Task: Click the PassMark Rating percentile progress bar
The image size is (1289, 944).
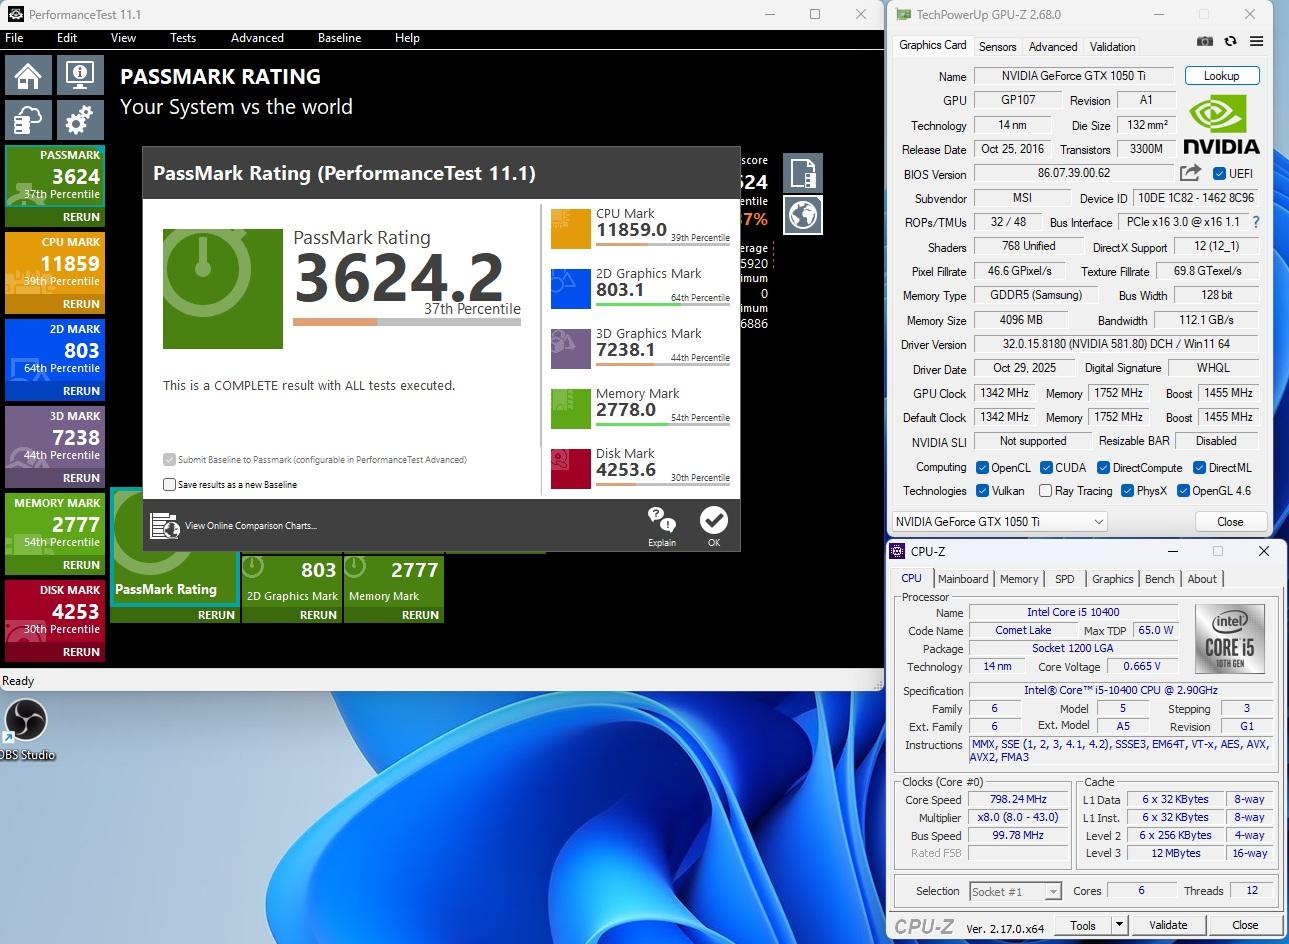Action: (407, 322)
